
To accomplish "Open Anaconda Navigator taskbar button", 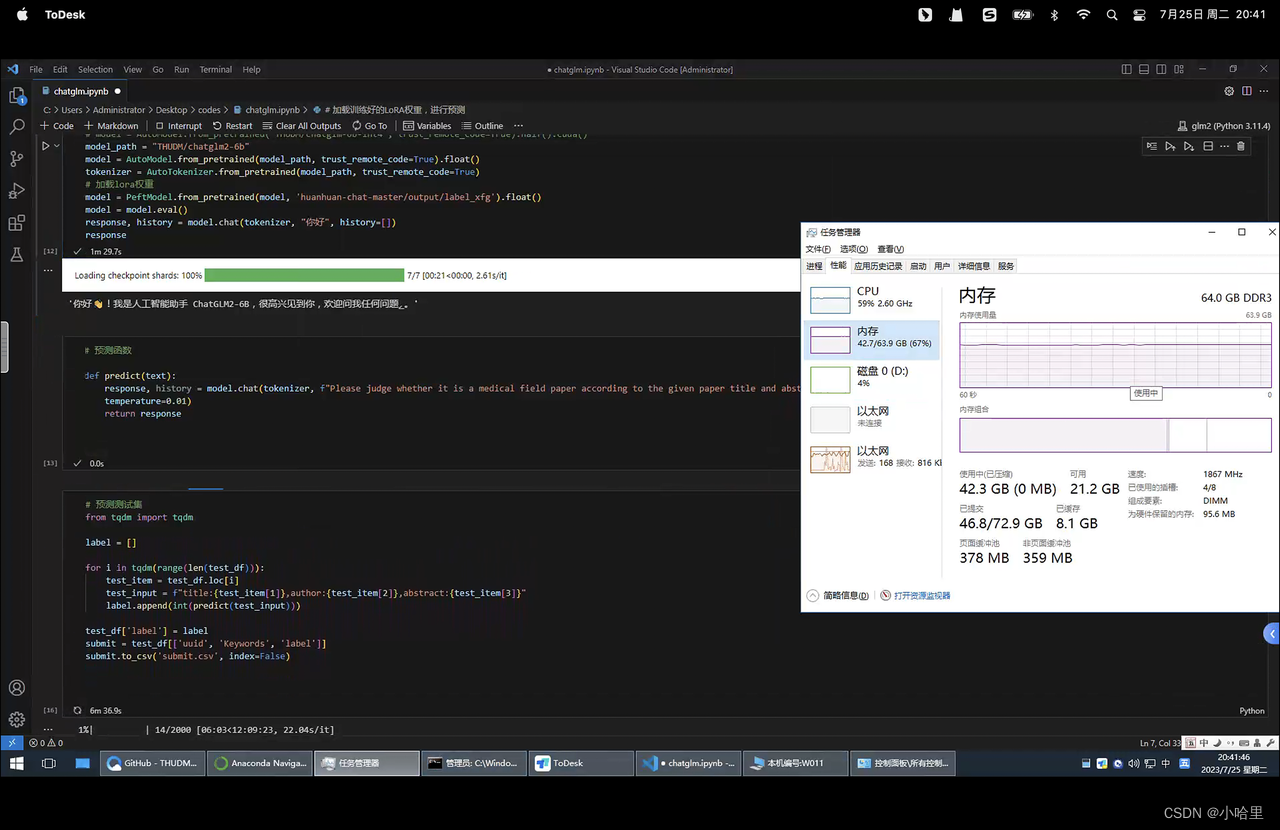I will point(262,763).
